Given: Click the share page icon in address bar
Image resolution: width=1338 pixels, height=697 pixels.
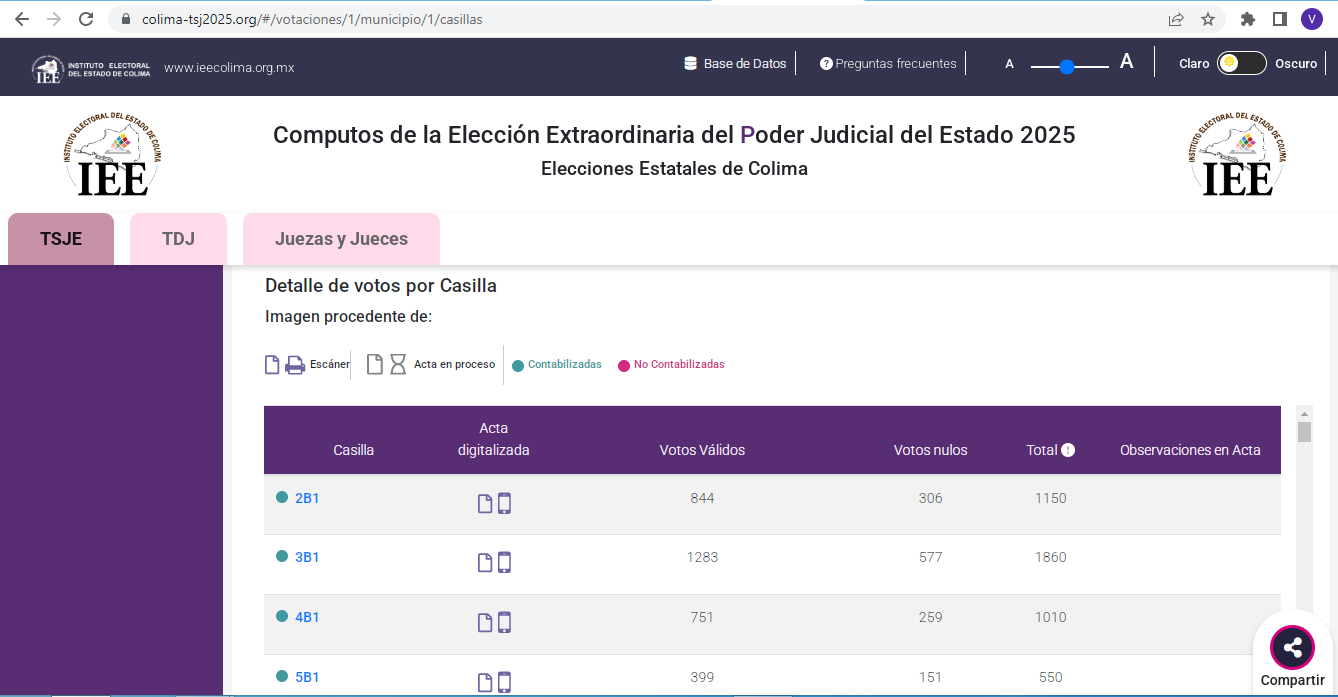Looking at the screenshot, I should 1176,19.
